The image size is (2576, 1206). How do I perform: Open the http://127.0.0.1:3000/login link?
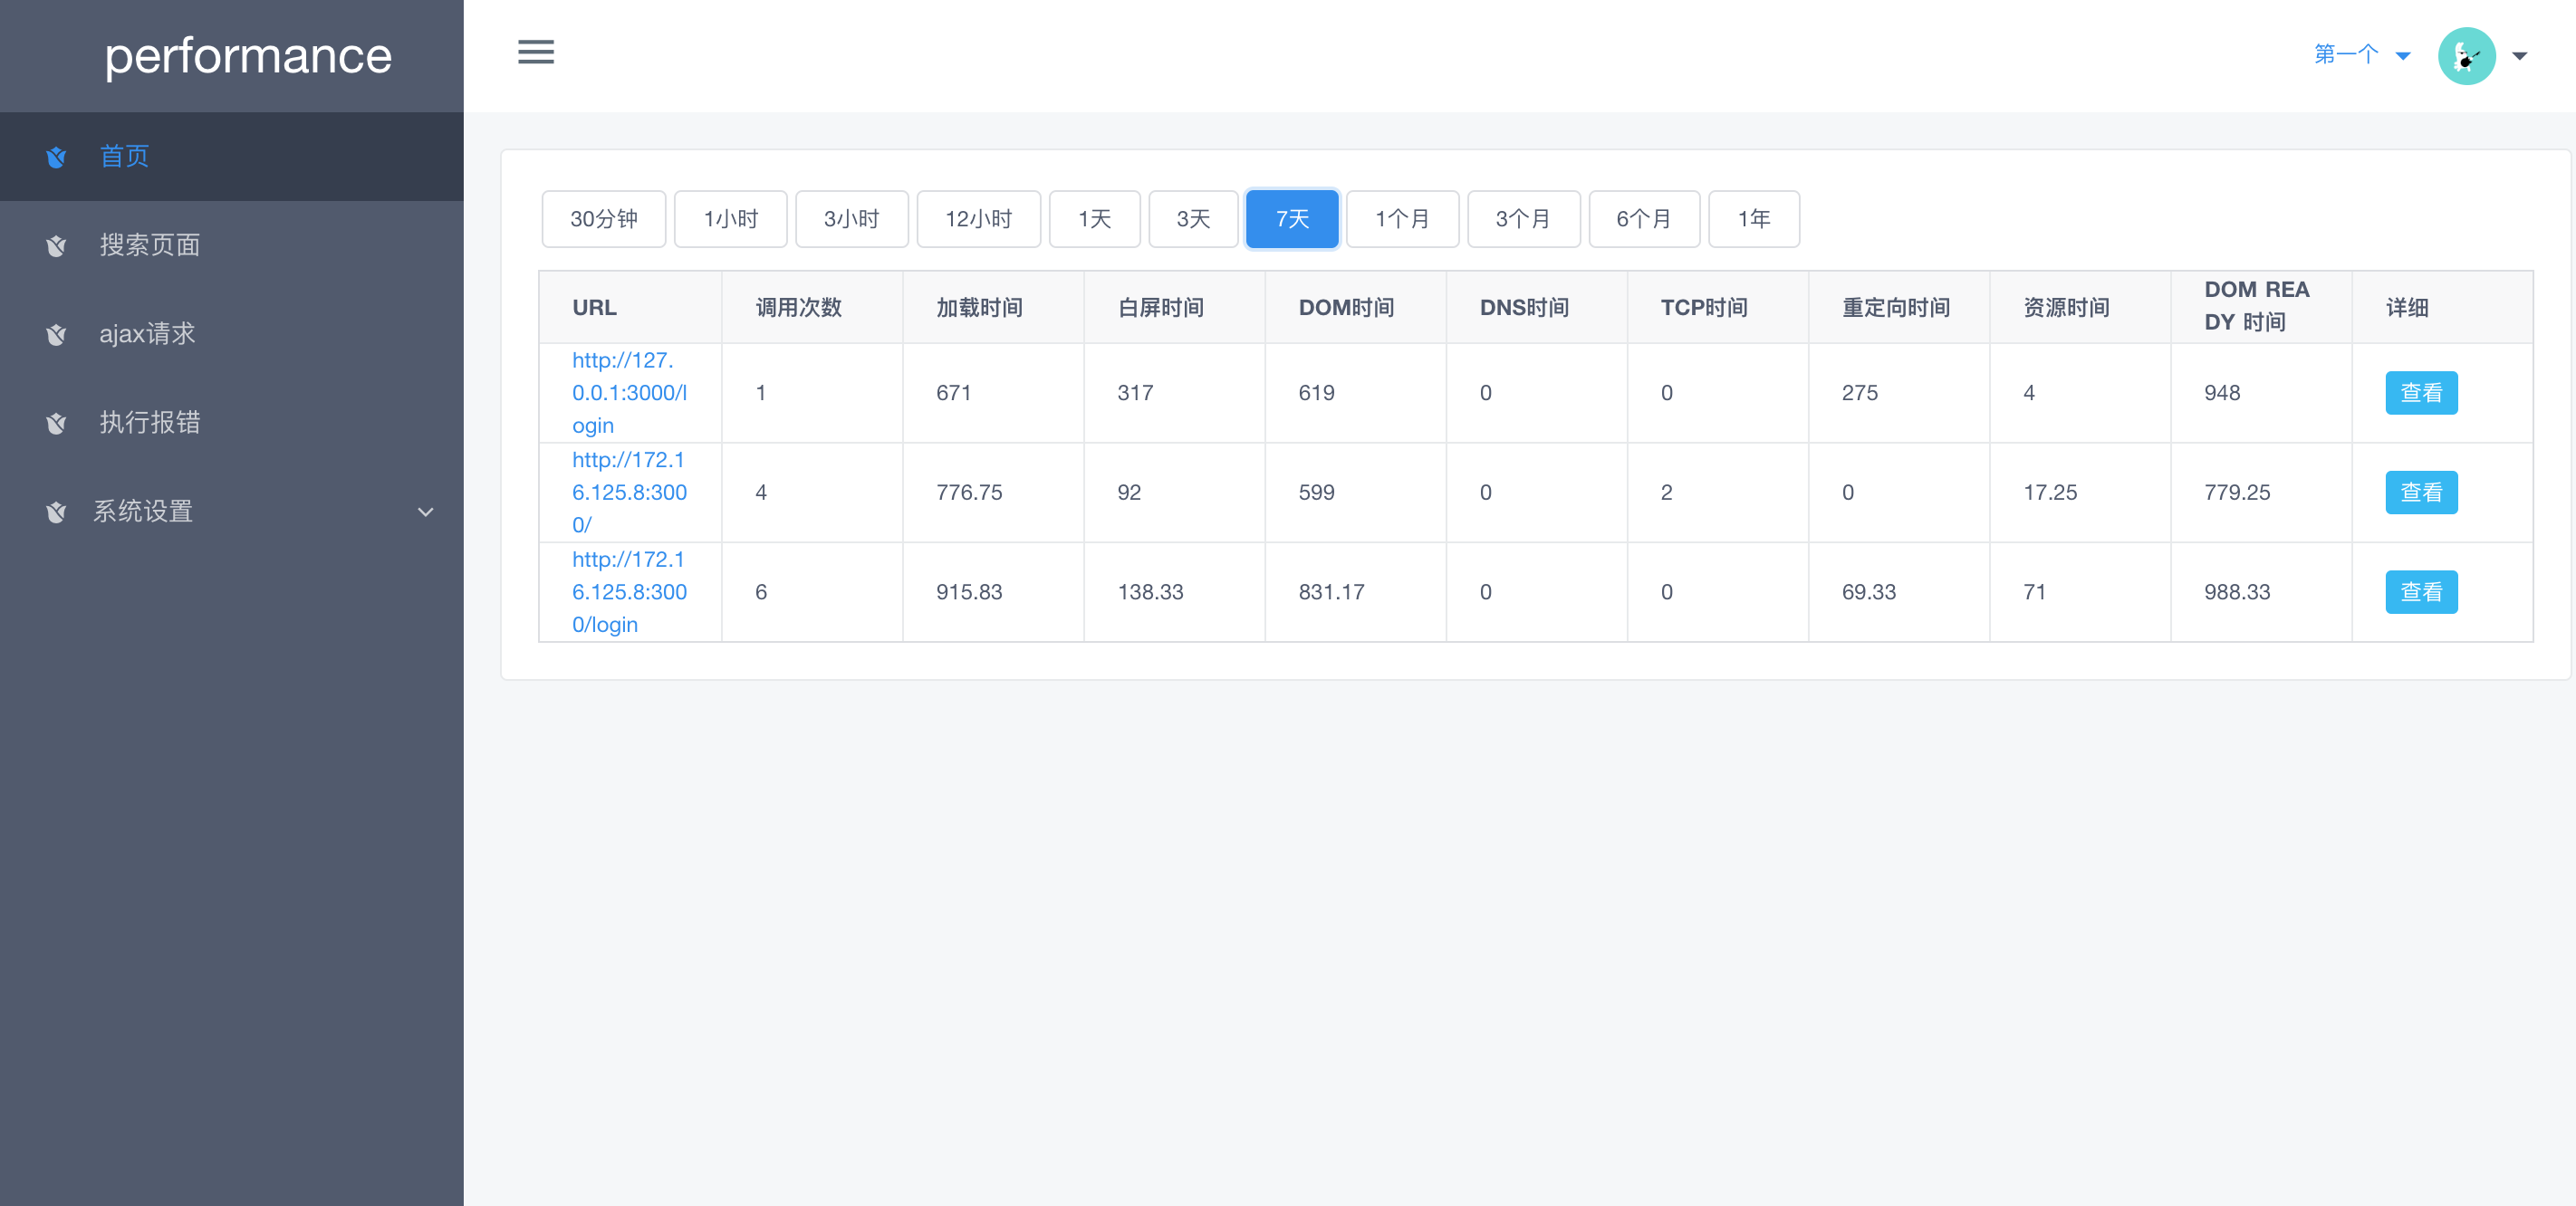pyautogui.click(x=630, y=393)
